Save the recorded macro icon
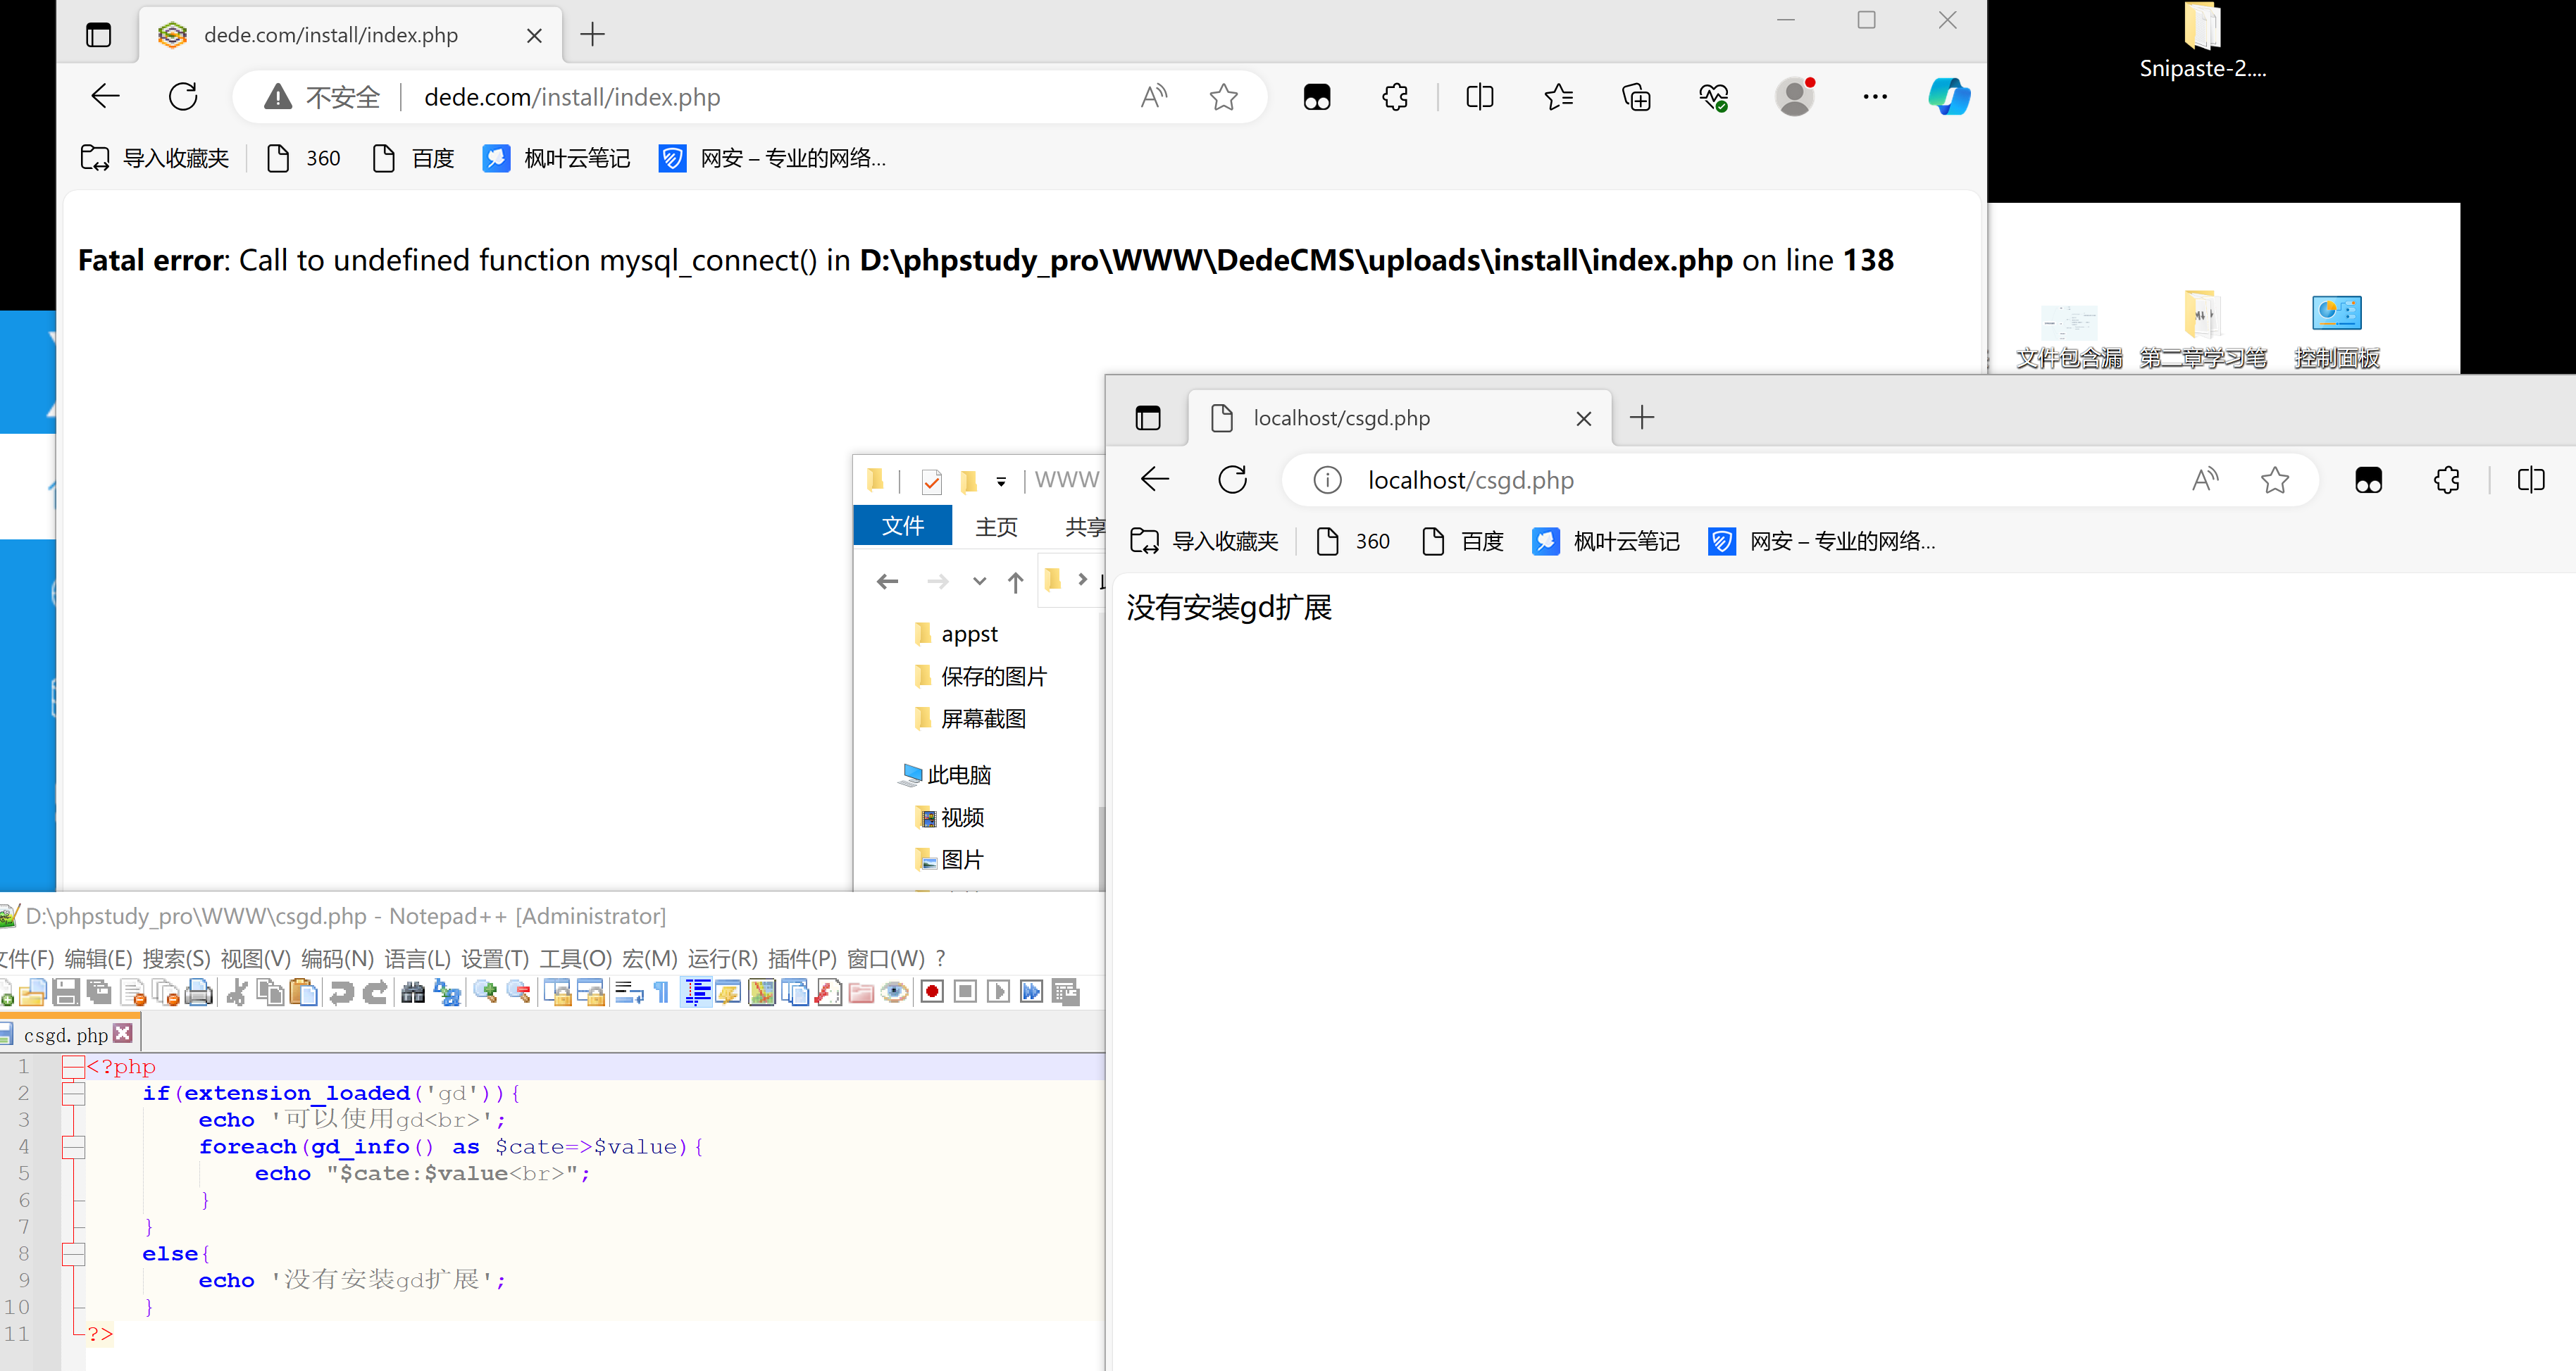Screen dimensions: 2576x1371 click(1066, 992)
